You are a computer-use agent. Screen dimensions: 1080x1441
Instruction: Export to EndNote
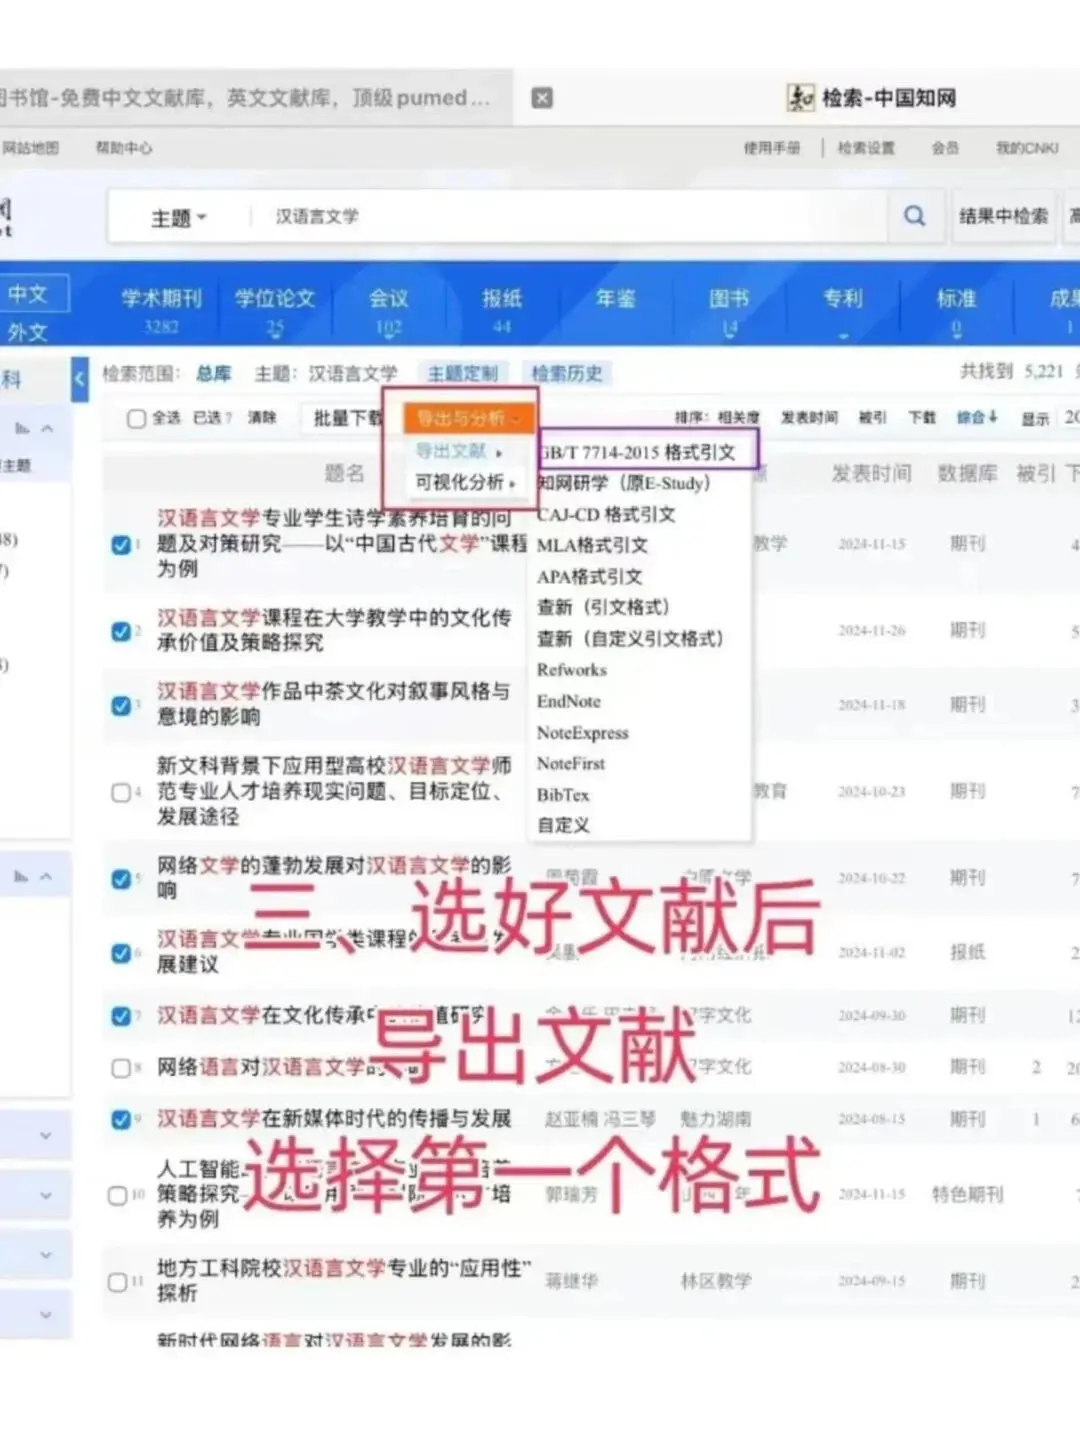(x=569, y=701)
